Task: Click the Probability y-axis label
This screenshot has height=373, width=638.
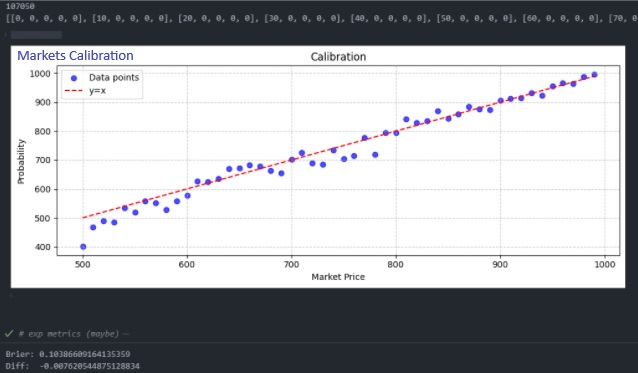Action: point(21,161)
